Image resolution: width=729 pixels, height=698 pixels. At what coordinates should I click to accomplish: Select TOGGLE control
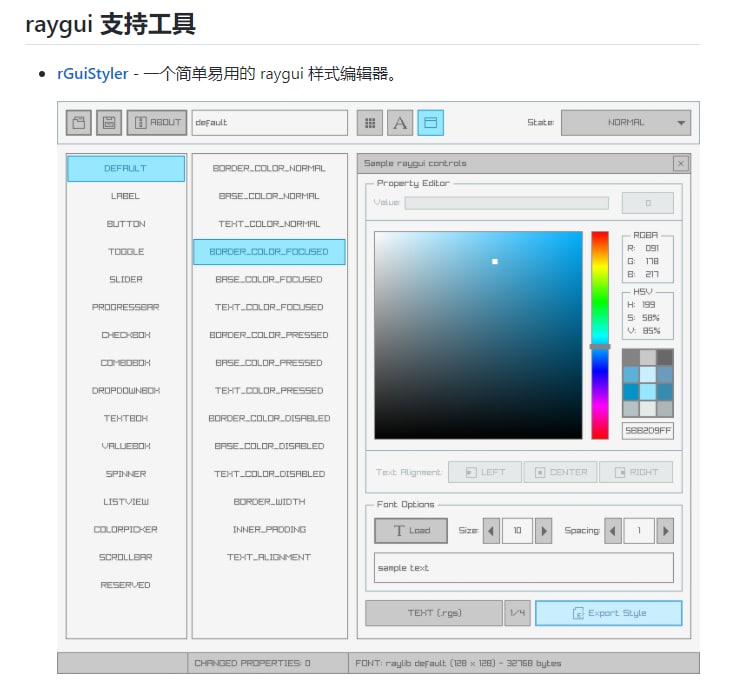(x=126, y=252)
